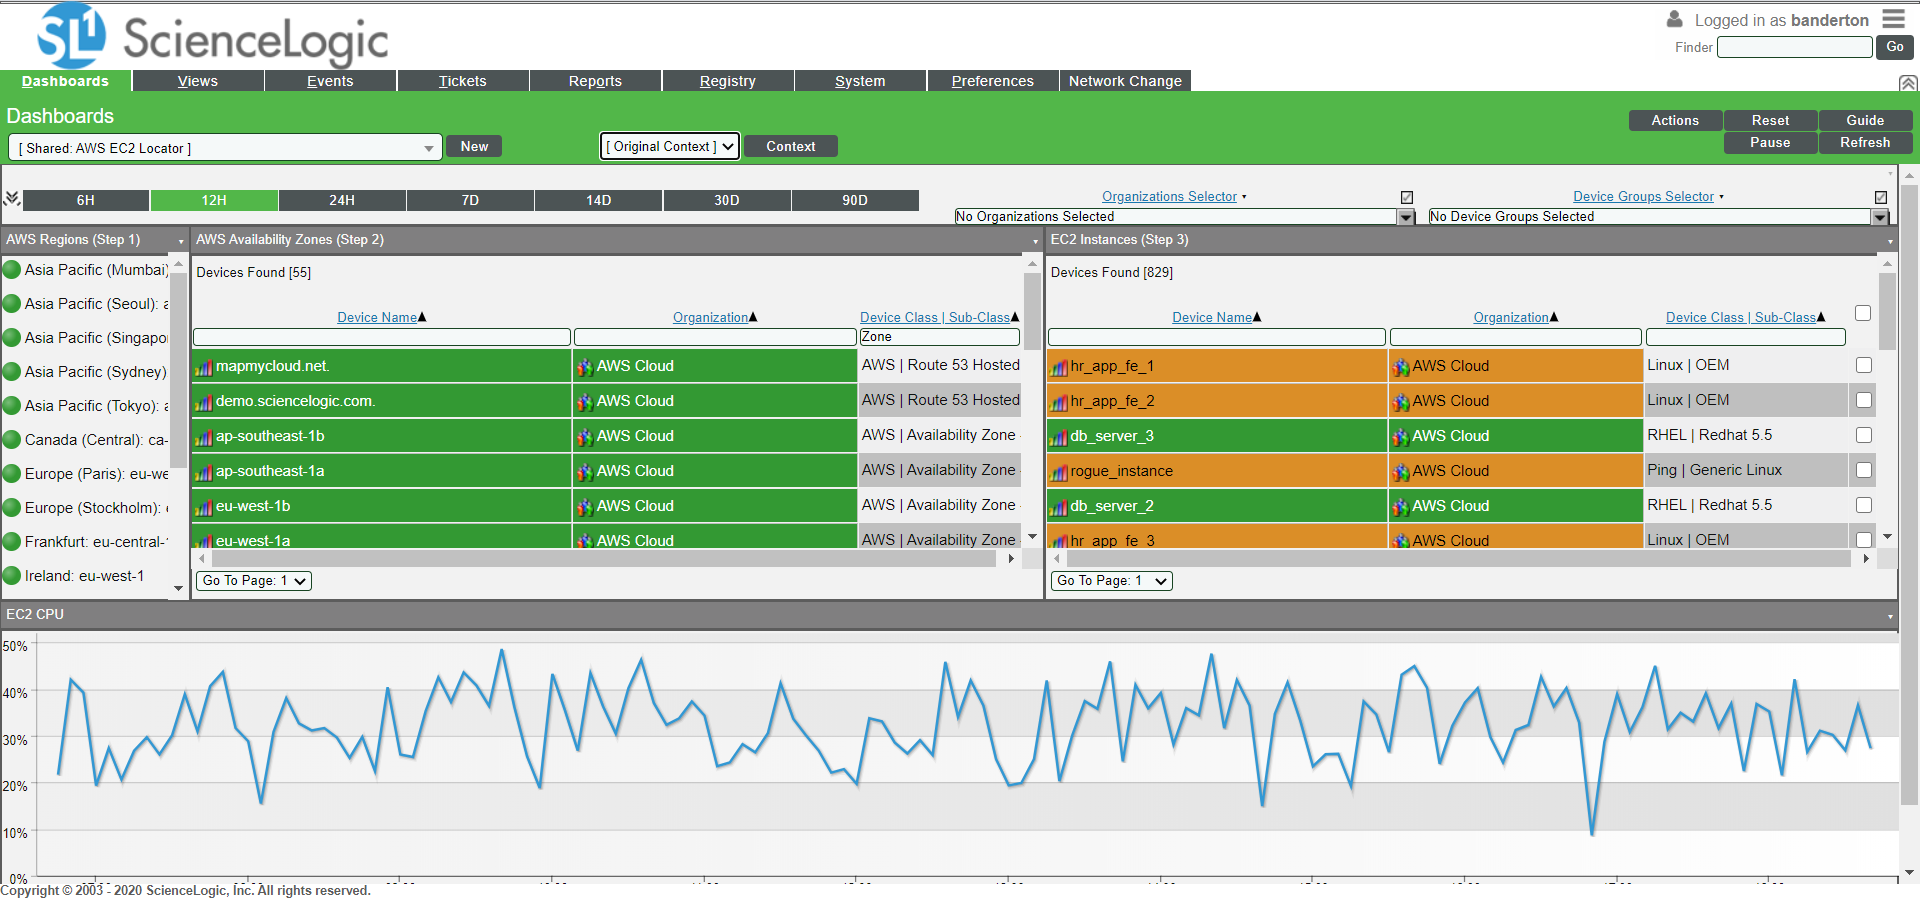Screen dimensions: 1920x902
Task: Check the db_server_2 row checkbox
Action: click(1864, 505)
